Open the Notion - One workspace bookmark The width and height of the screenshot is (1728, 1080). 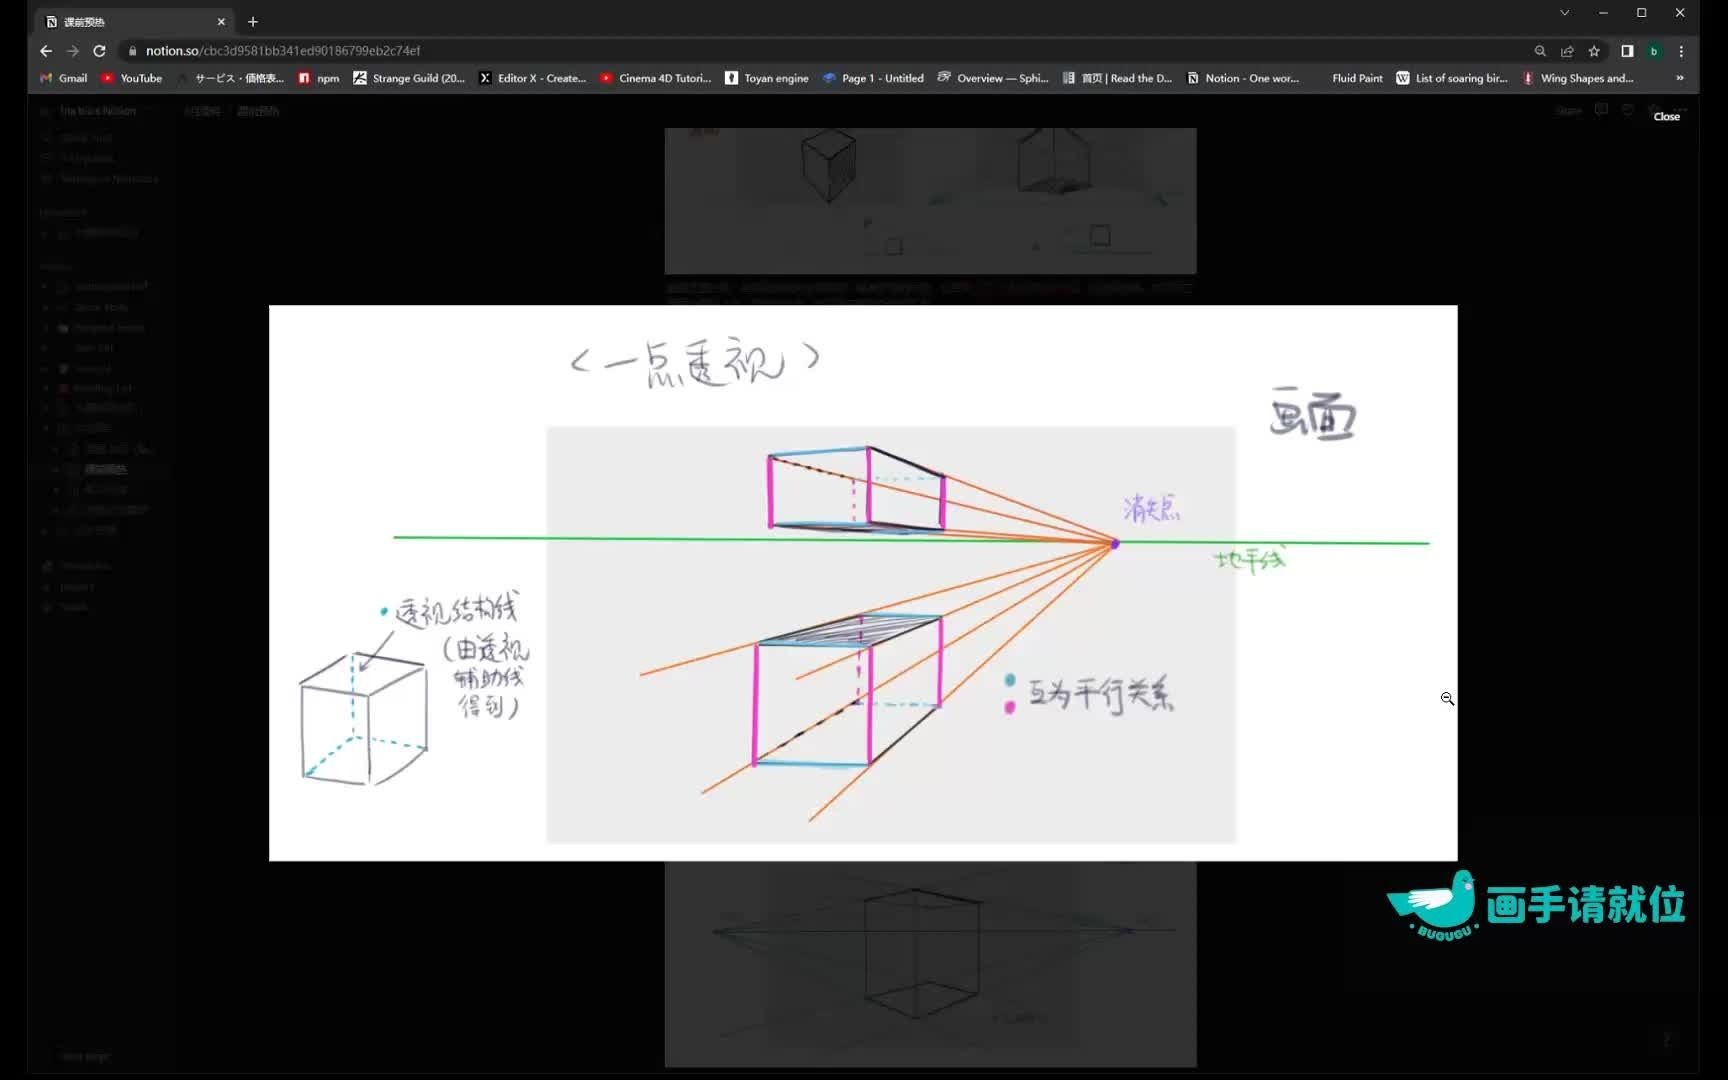[1243, 78]
